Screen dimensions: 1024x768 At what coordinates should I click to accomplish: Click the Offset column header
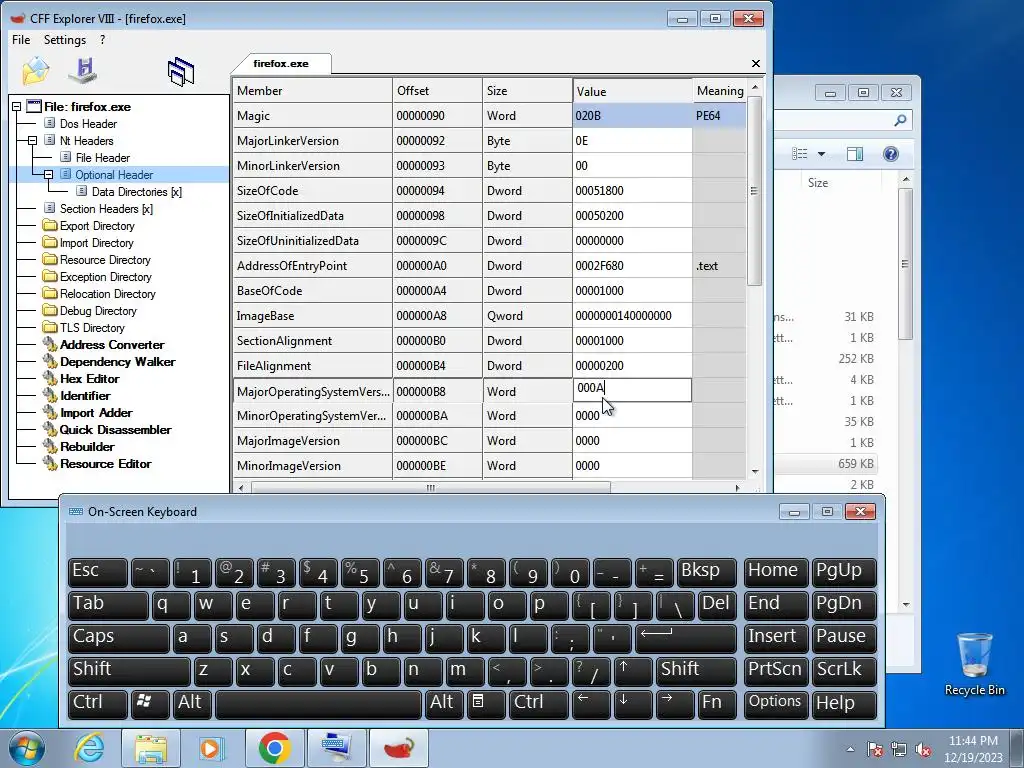point(438,91)
